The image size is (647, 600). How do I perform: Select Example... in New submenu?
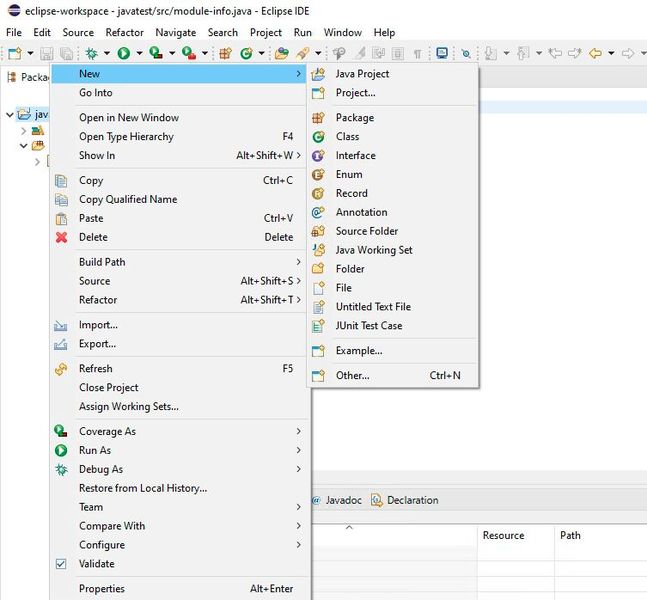click(393, 351)
